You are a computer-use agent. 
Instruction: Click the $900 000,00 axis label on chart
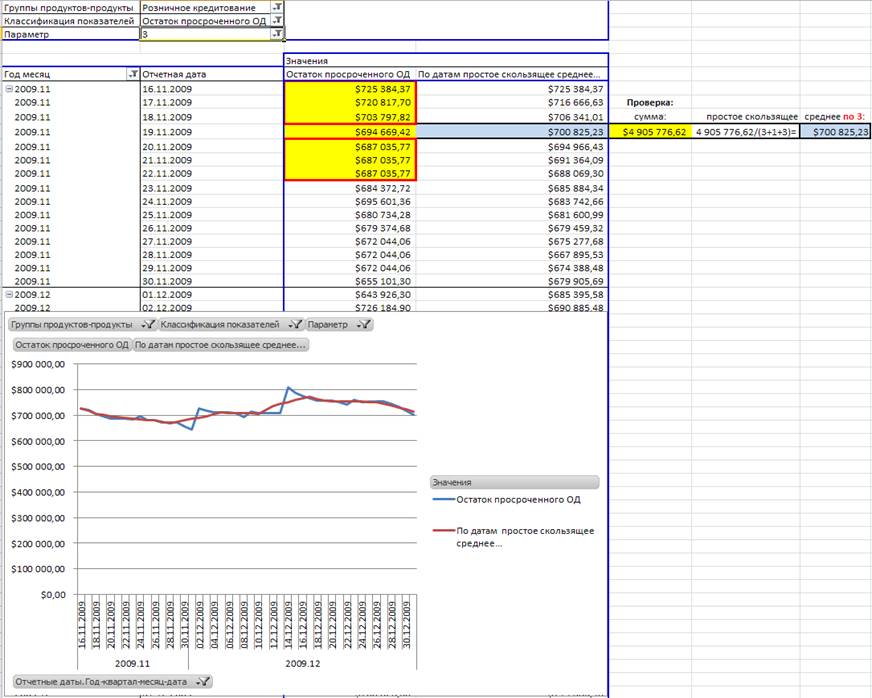tap(38, 364)
